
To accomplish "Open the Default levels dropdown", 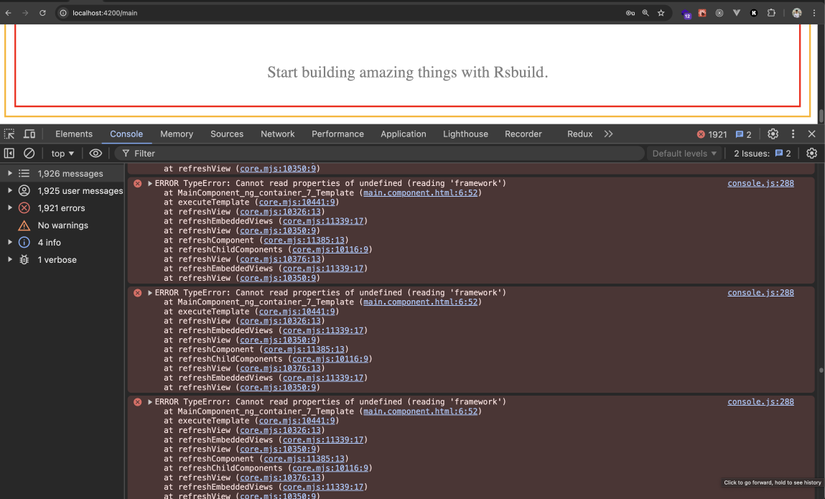I will click(x=684, y=153).
